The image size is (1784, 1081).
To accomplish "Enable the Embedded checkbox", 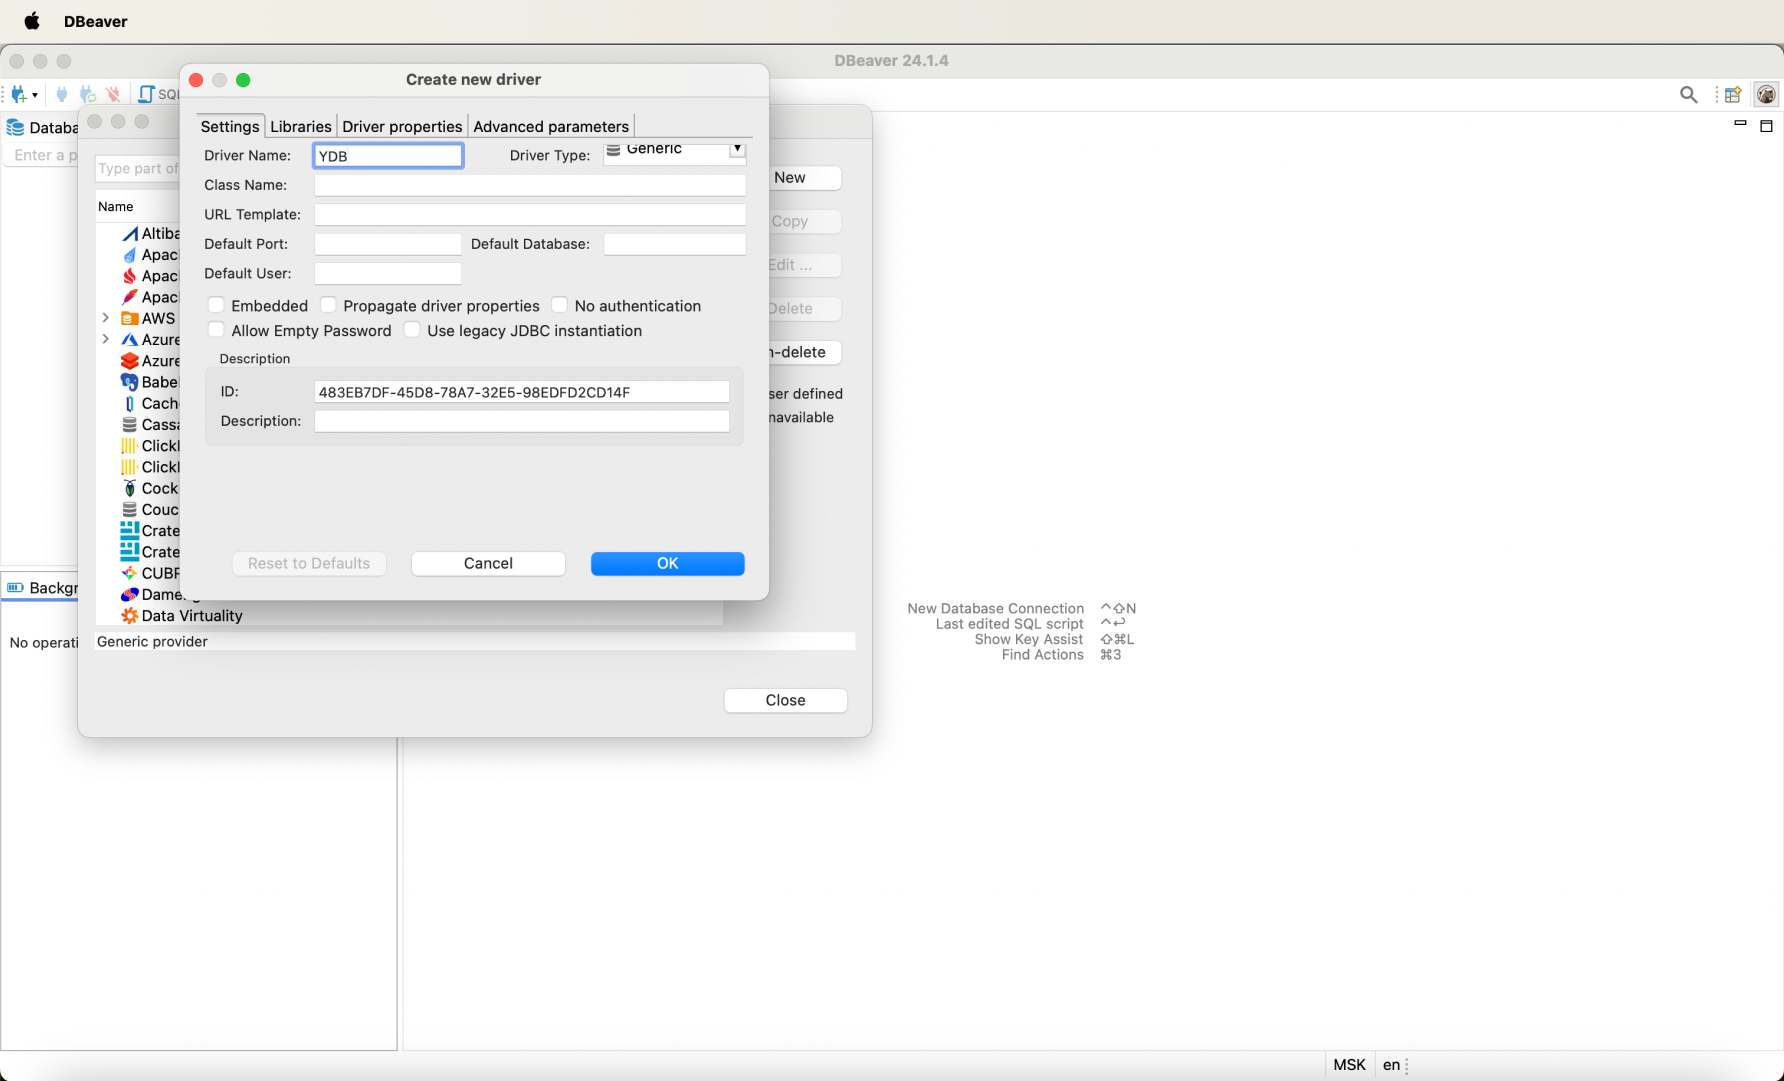I will point(216,306).
